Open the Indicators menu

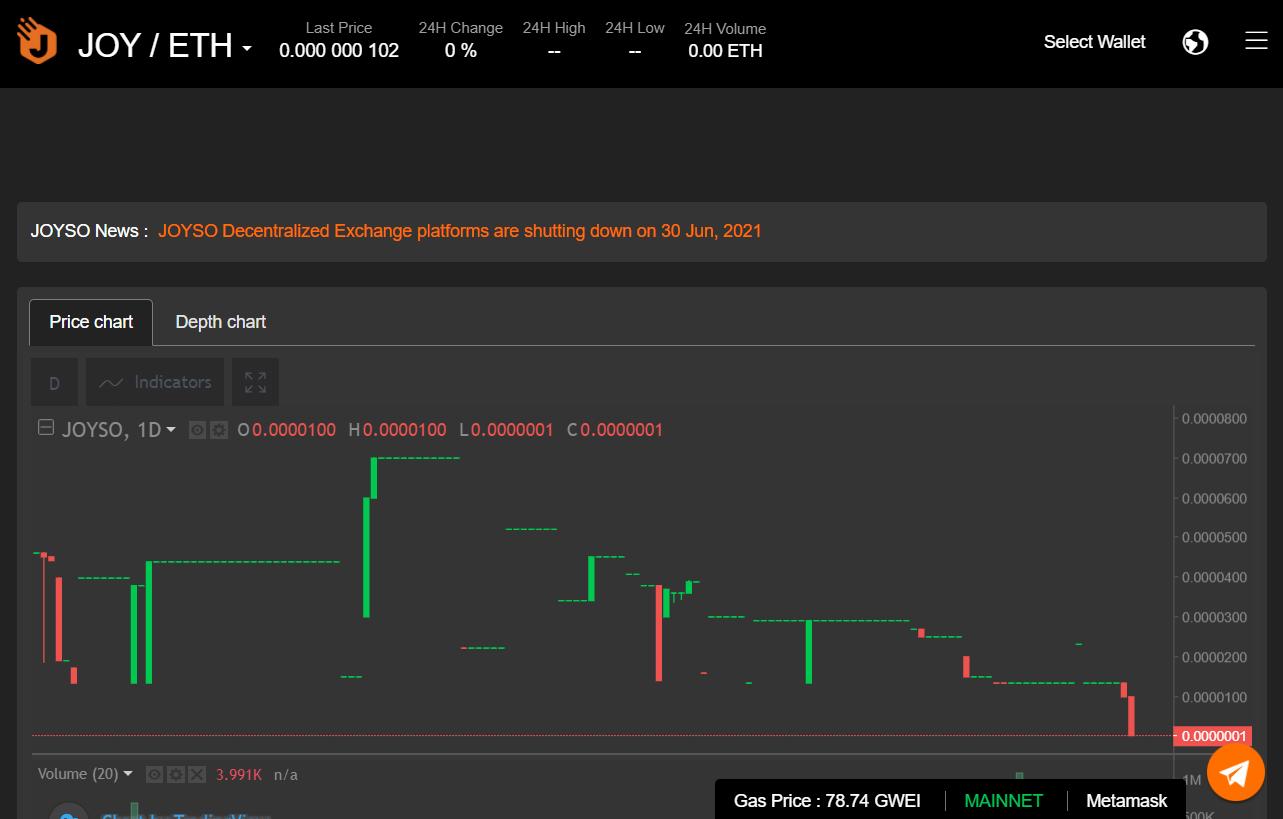(x=155, y=382)
